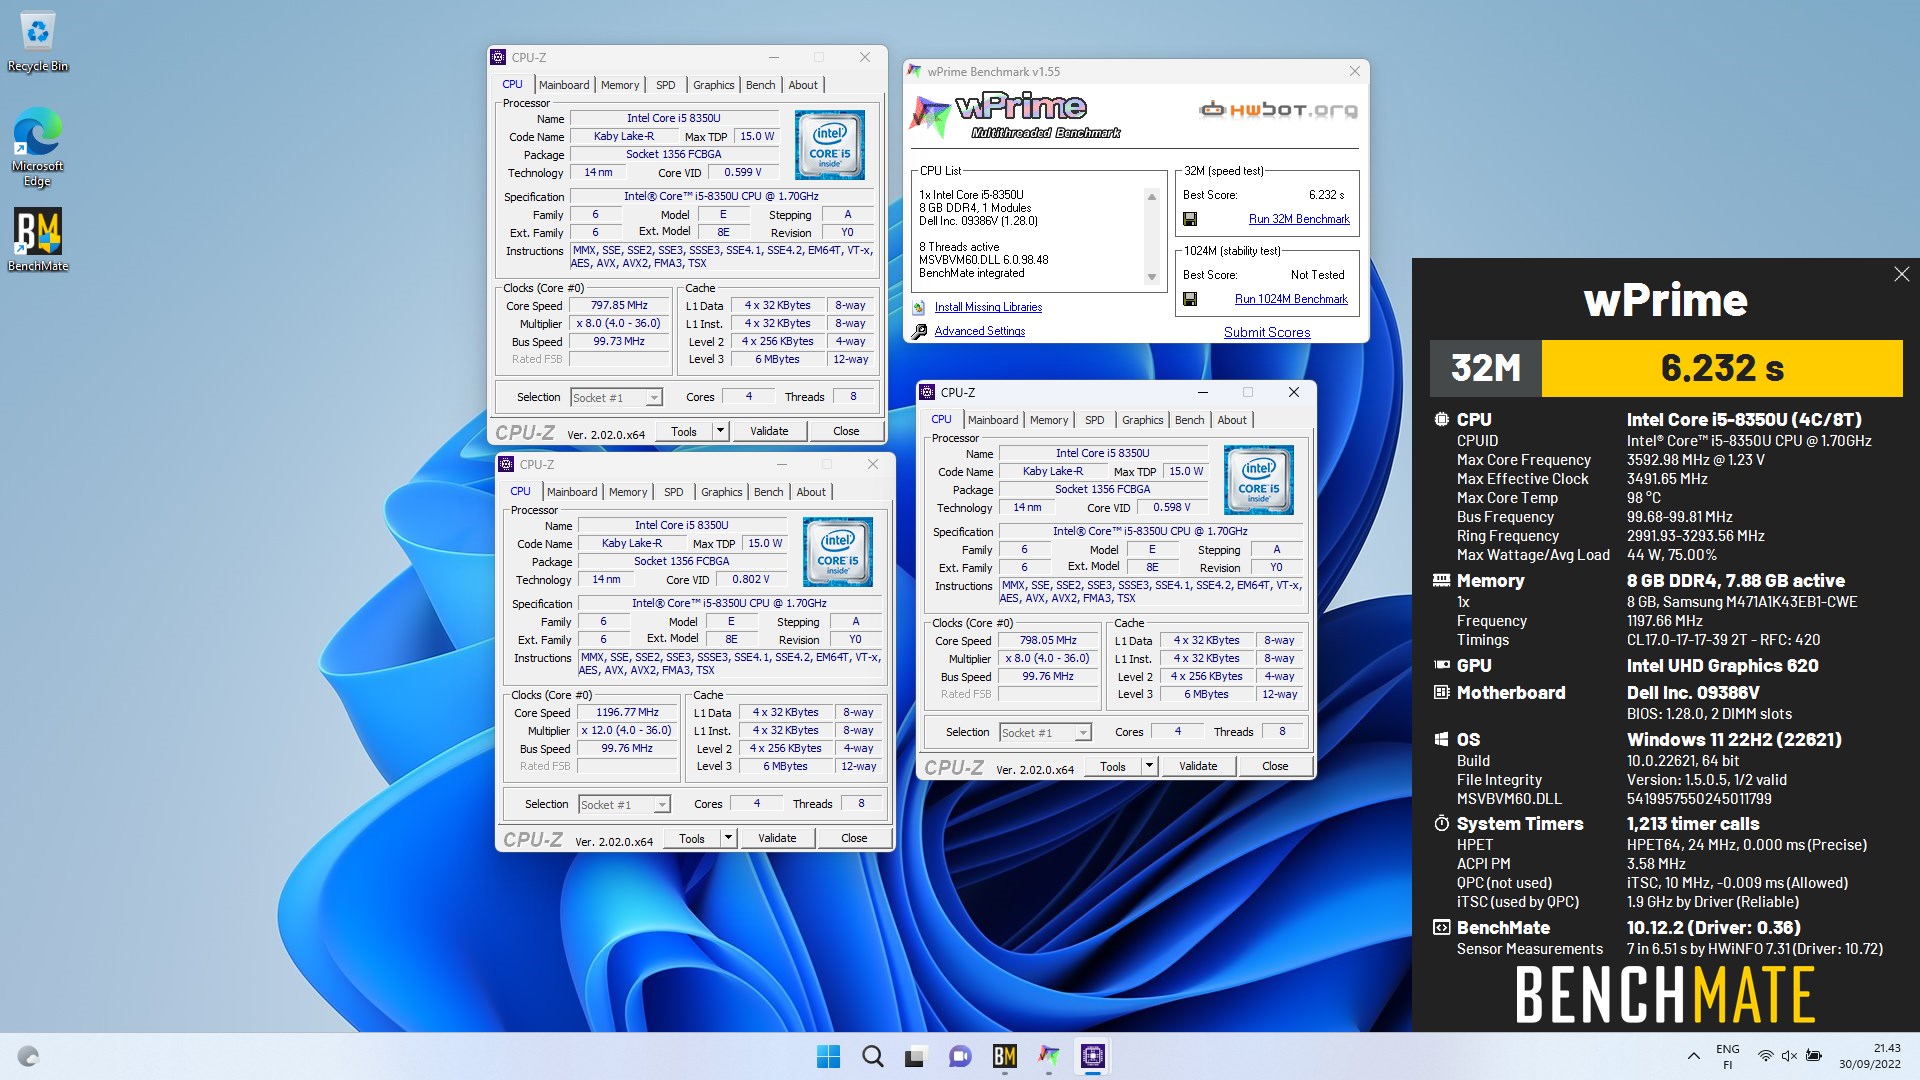This screenshot has width=1920, height=1080.
Task: Open the Windows Start menu
Action: pos(828,1056)
